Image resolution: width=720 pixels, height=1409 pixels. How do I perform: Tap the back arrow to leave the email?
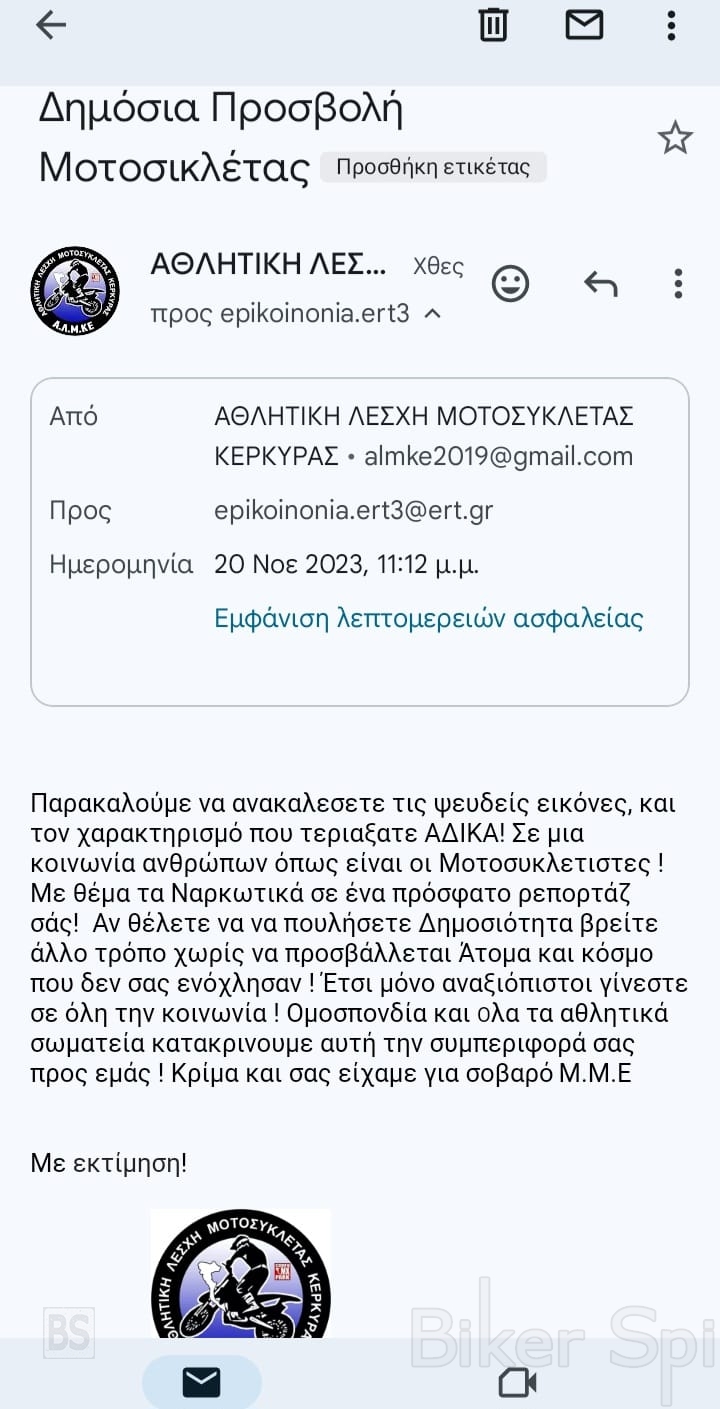coord(50,25)
